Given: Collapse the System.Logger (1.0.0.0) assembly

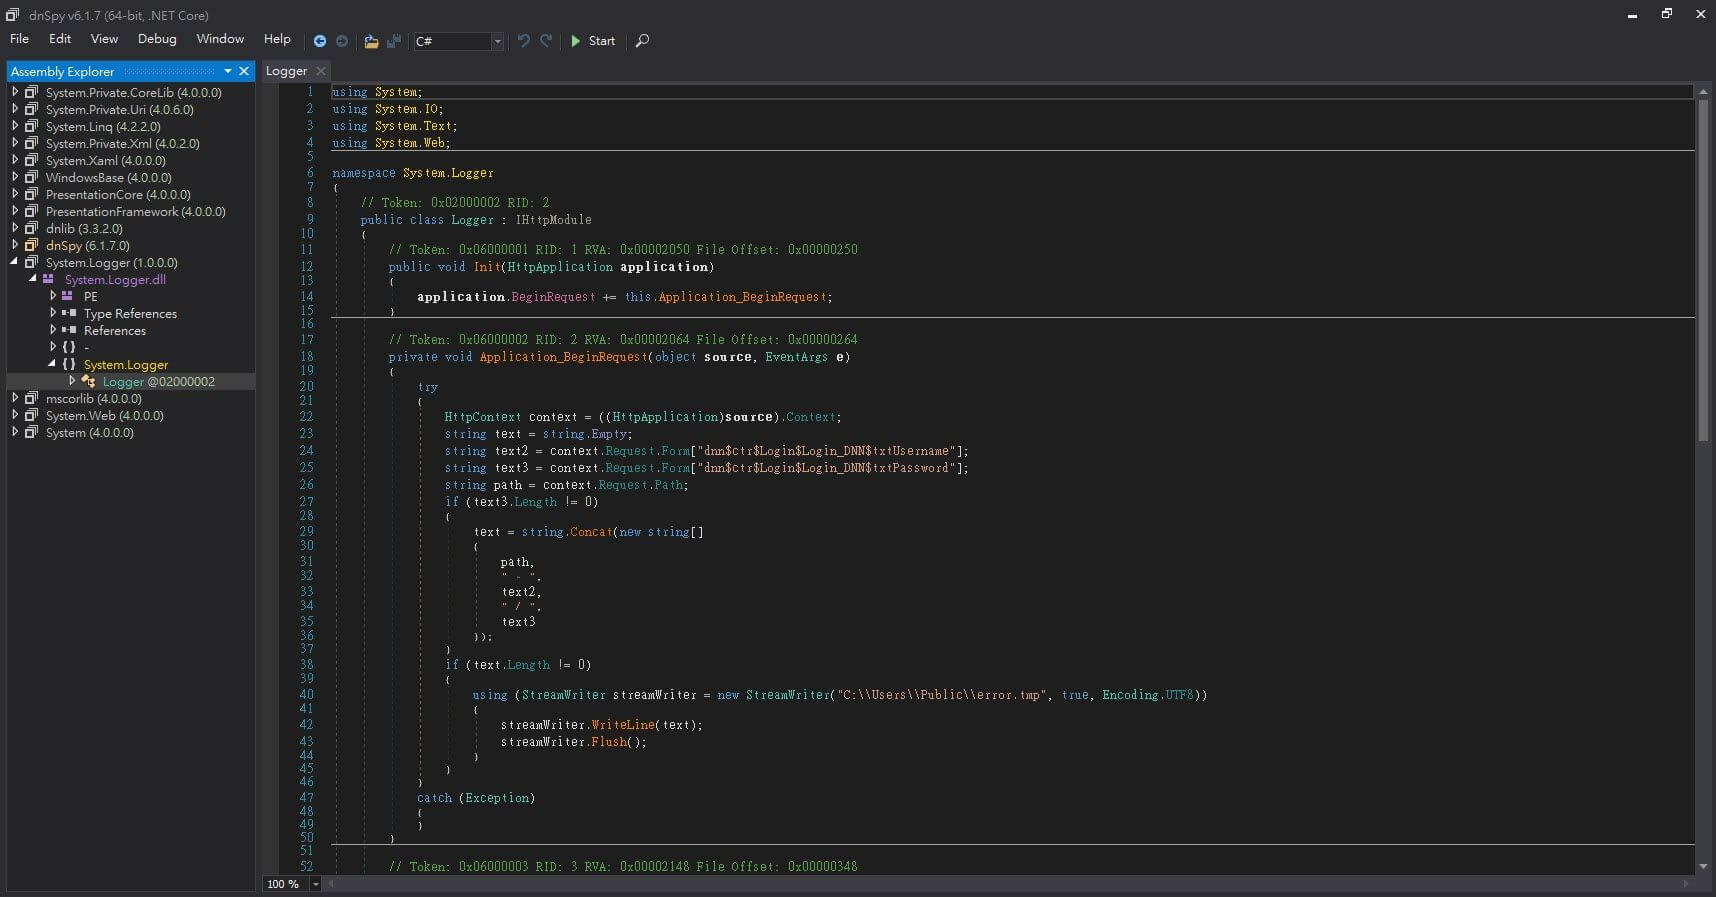Looking at the screenshot, I should (x=15, y=262).
